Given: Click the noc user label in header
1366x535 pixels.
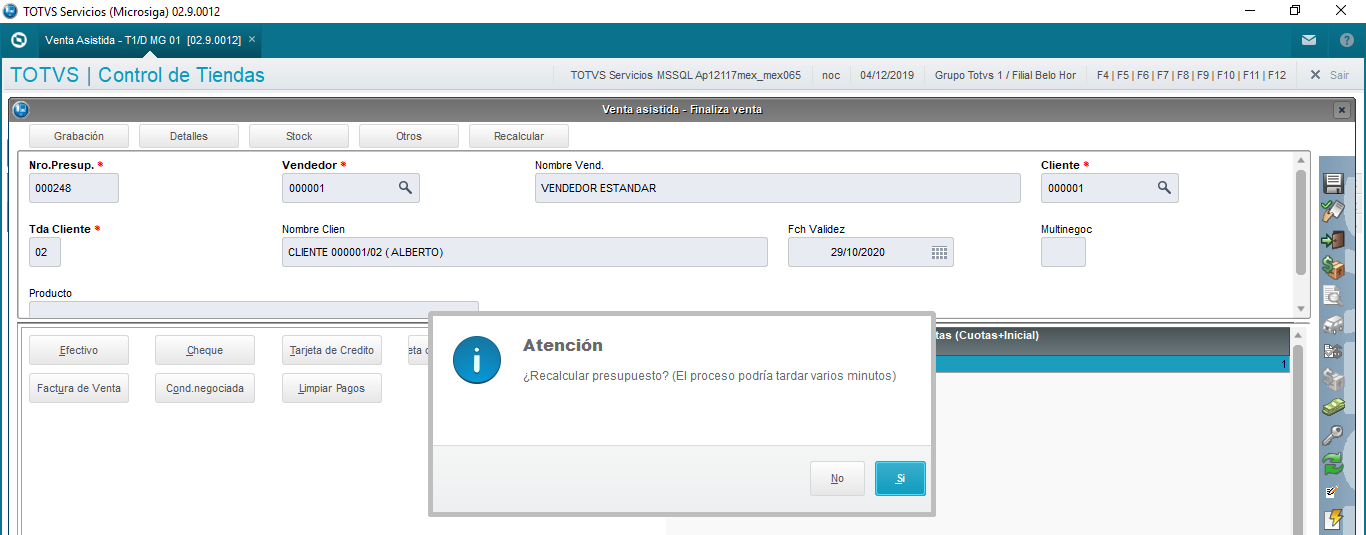Looking at the screenshot, I should point(831,75).
